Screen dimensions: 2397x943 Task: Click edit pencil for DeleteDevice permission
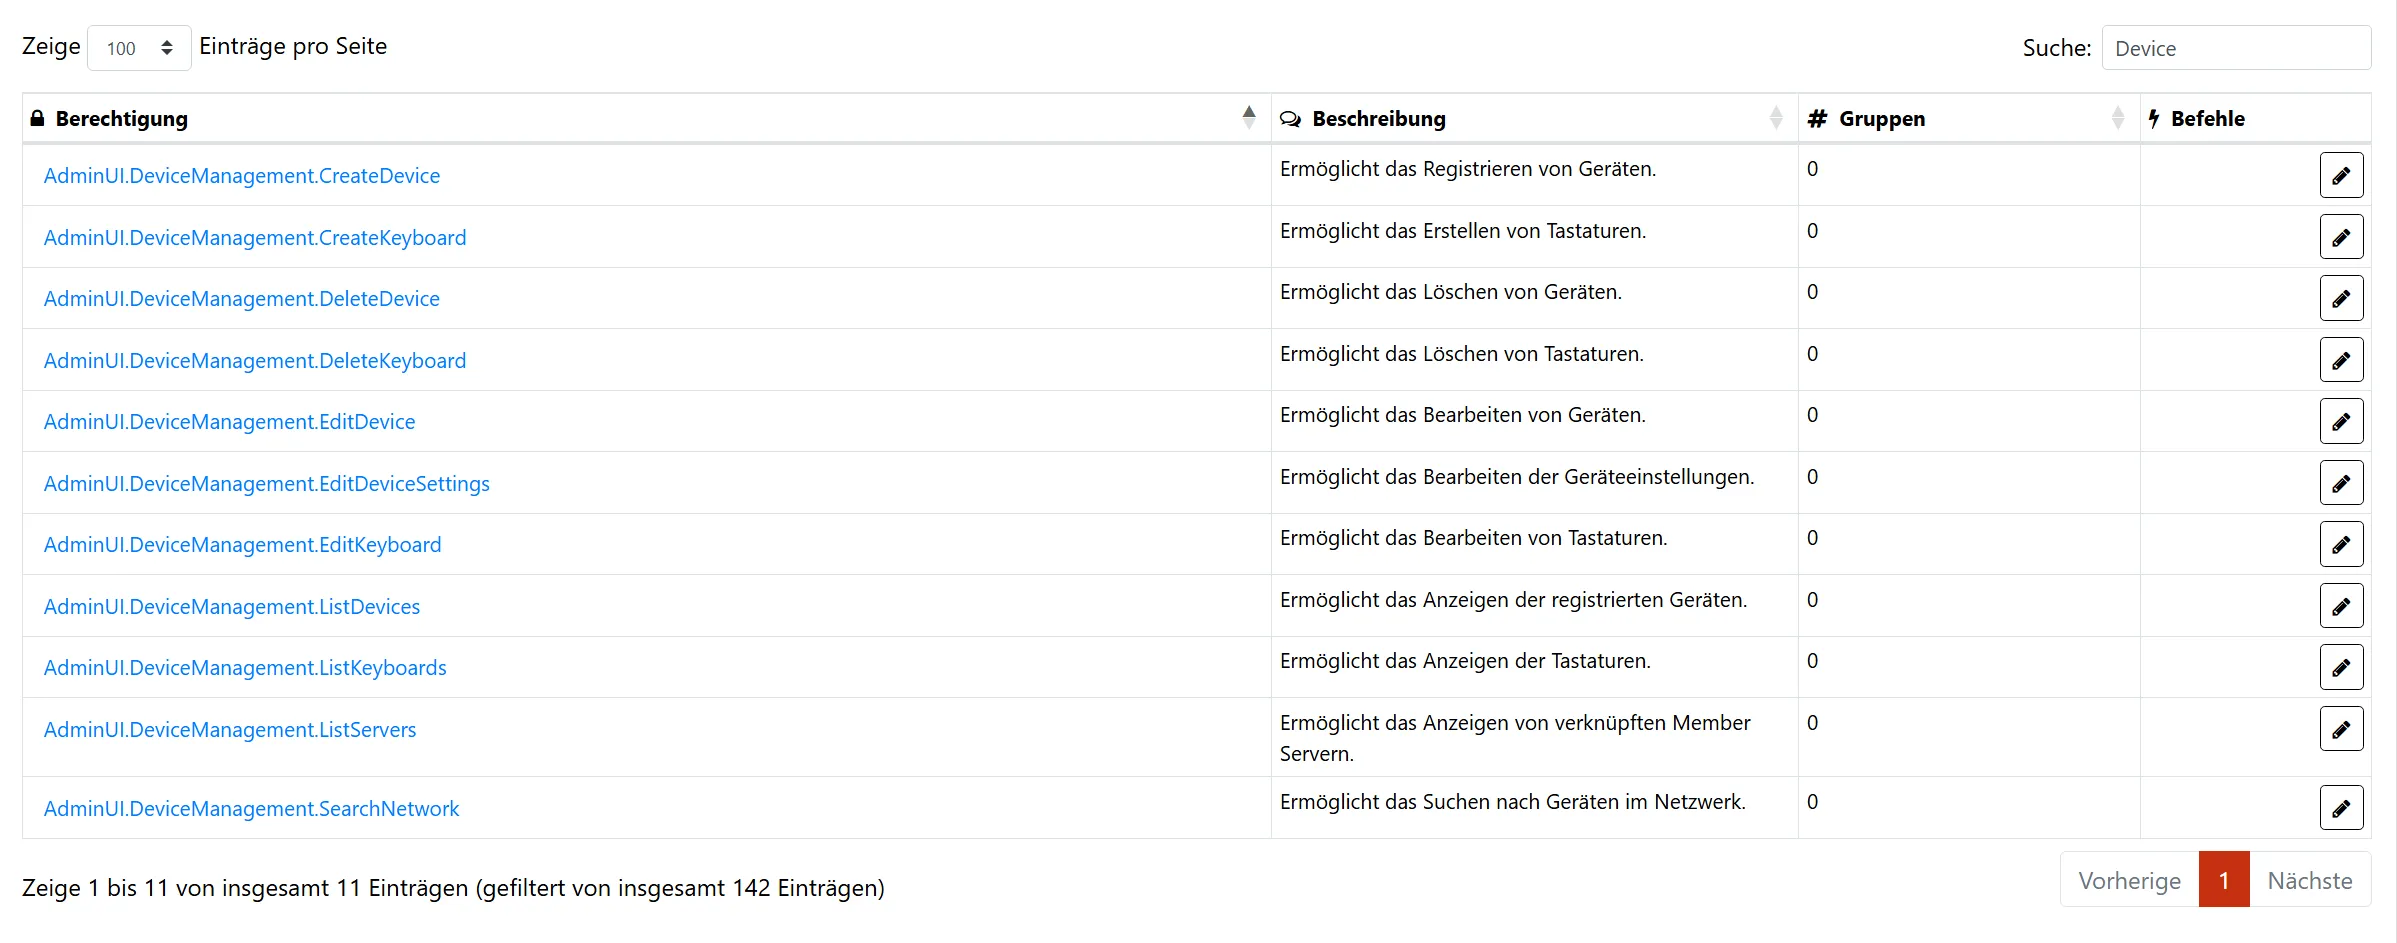(2341, 299)
